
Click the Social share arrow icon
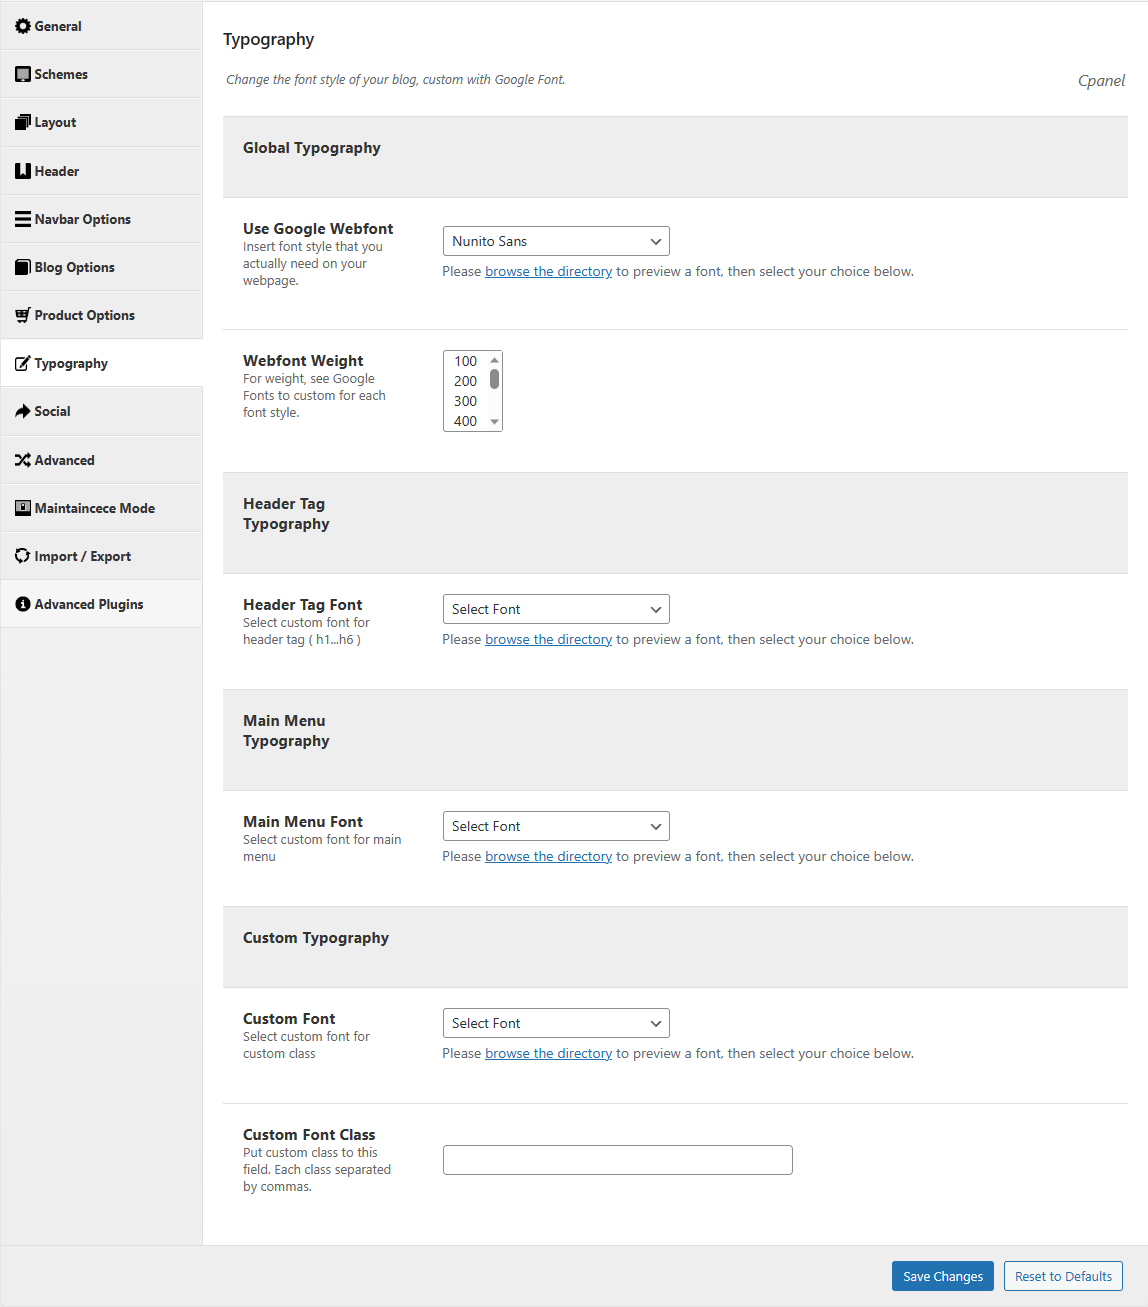[23, 411]
